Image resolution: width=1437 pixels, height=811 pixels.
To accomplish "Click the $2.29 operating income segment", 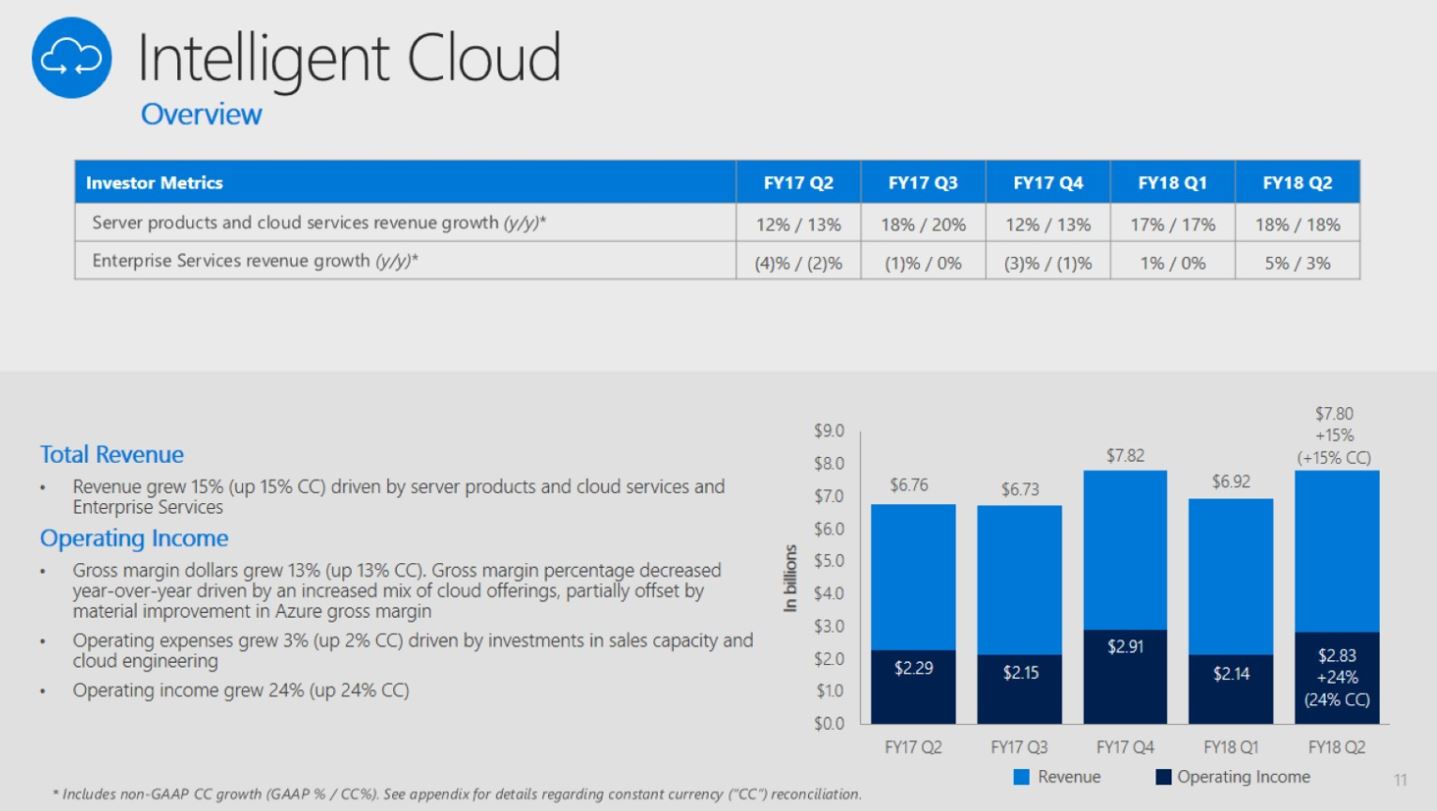I will 913,686.
